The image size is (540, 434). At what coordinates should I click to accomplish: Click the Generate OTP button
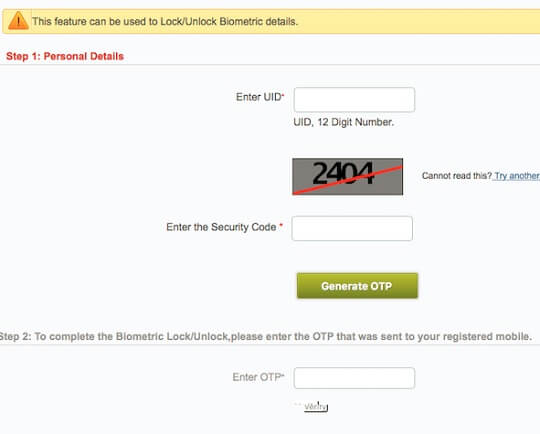coord(357,286)
